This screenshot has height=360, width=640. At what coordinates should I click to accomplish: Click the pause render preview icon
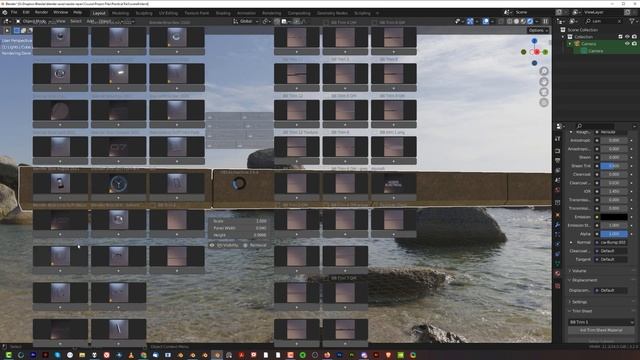click(x=545, y=21)
